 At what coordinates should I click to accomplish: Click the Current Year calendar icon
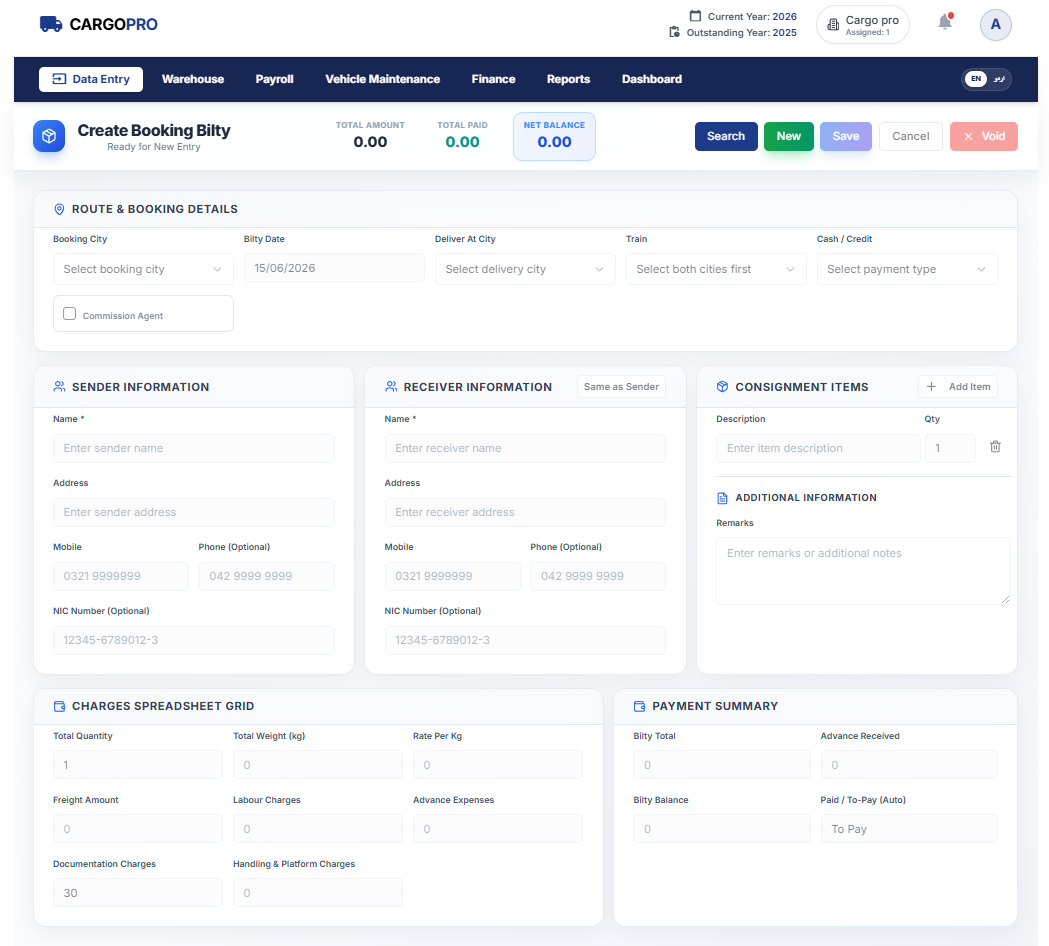[695, 15]
